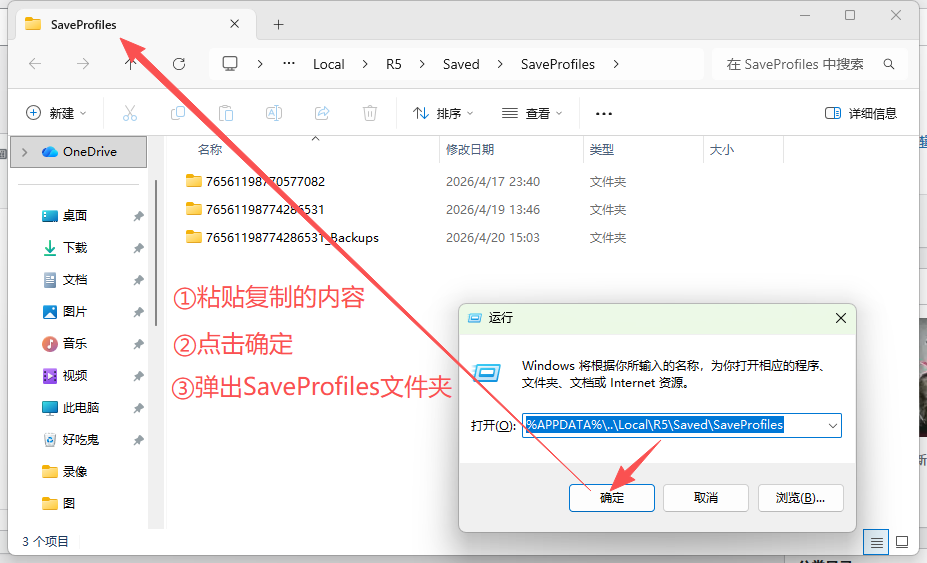Click the 在 SaveProfiles 中搜索 search box
Screen dimensions: 927x563
[x=800, y=64]
